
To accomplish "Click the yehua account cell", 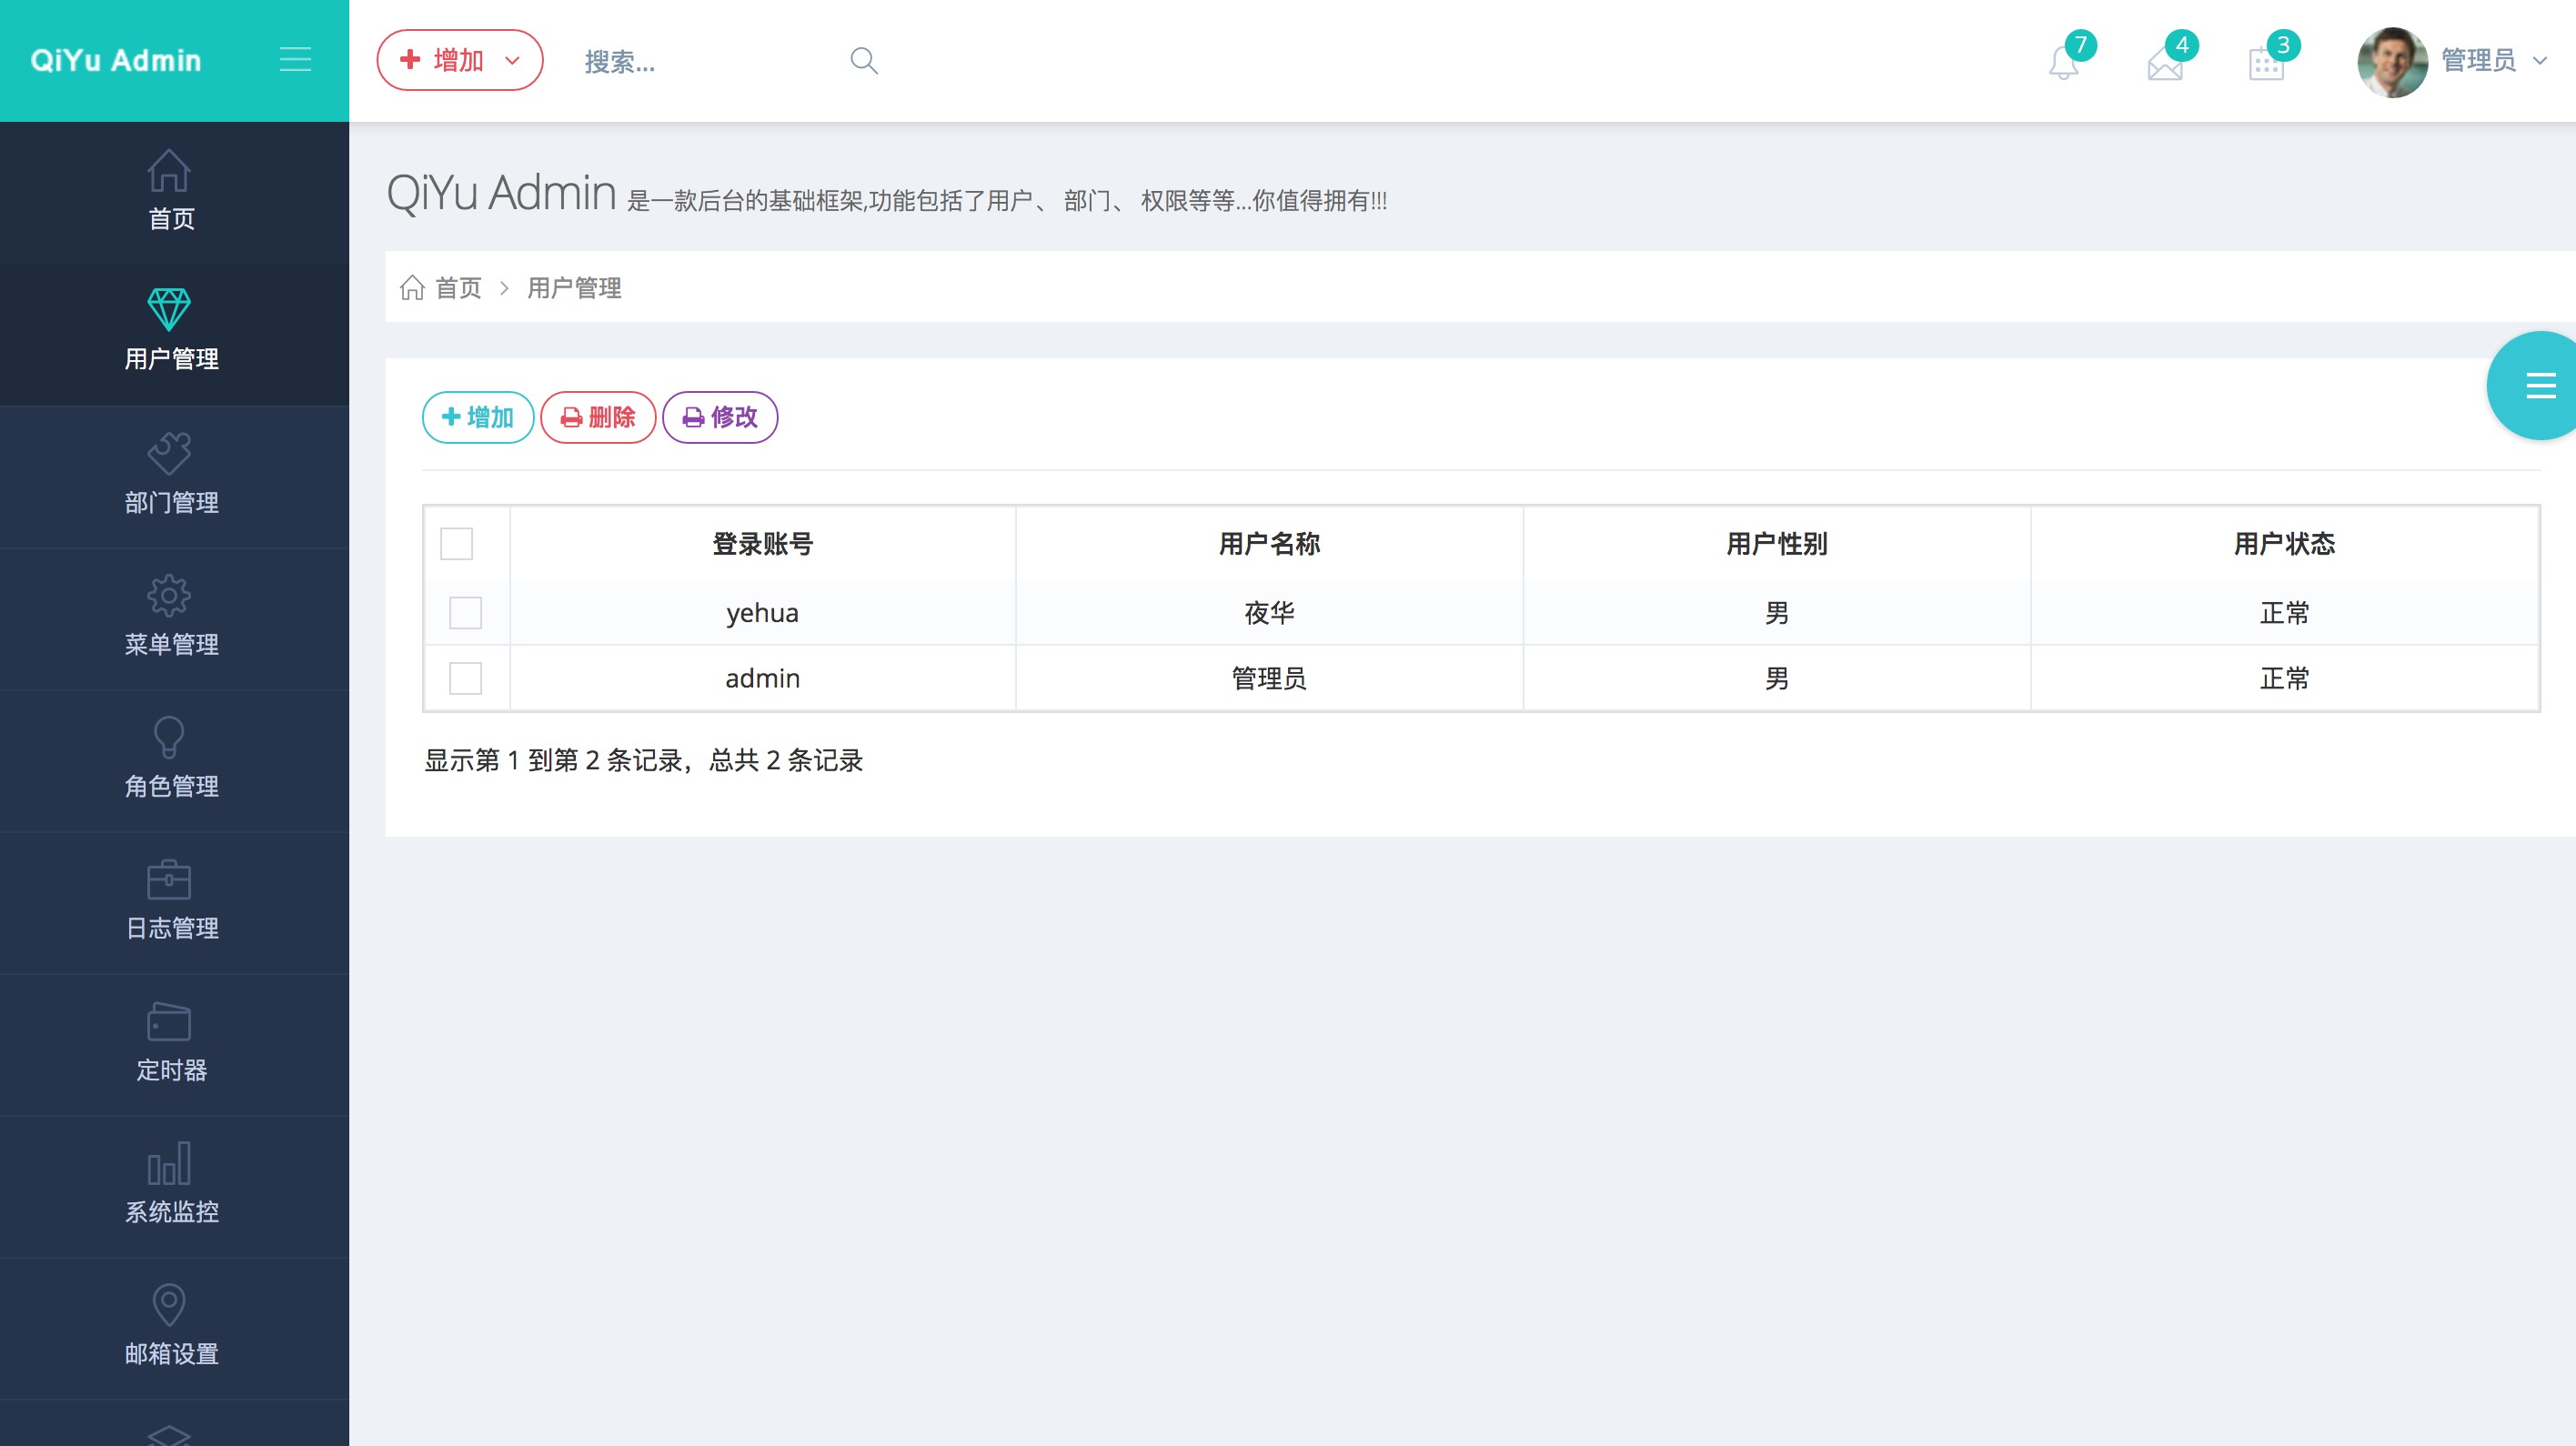I will click(x=763, y=613).
